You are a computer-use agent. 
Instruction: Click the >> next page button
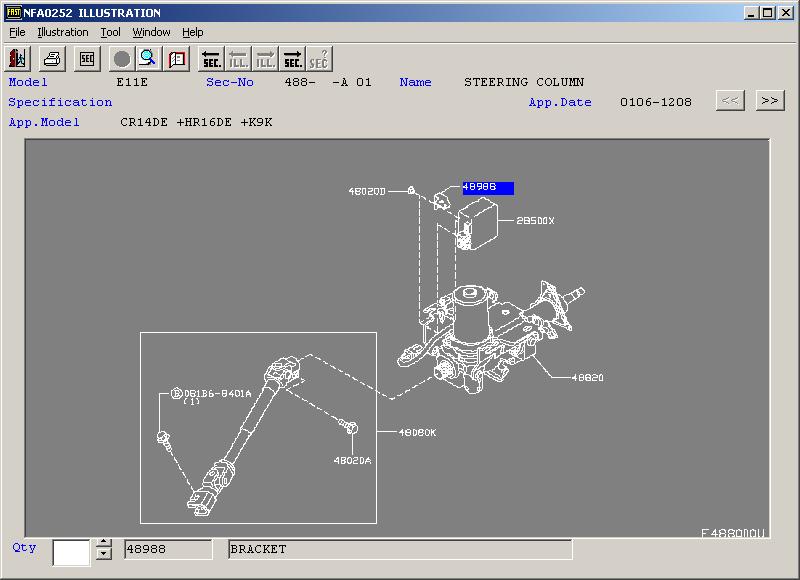click(x=769, y=100)
